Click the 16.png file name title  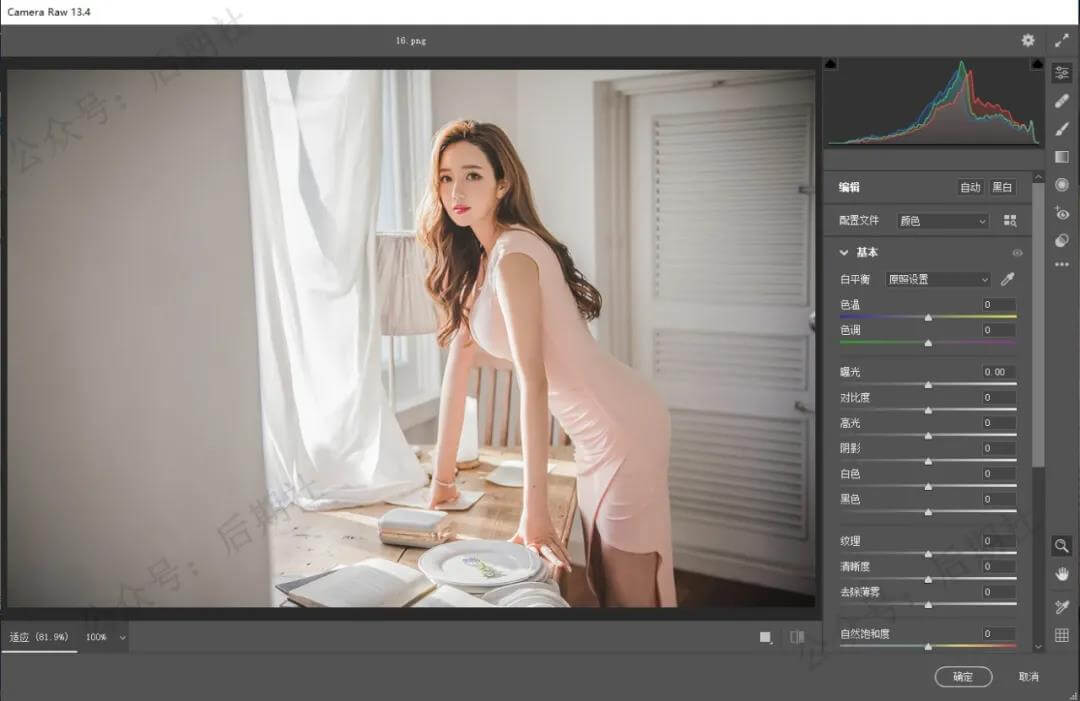411,41
